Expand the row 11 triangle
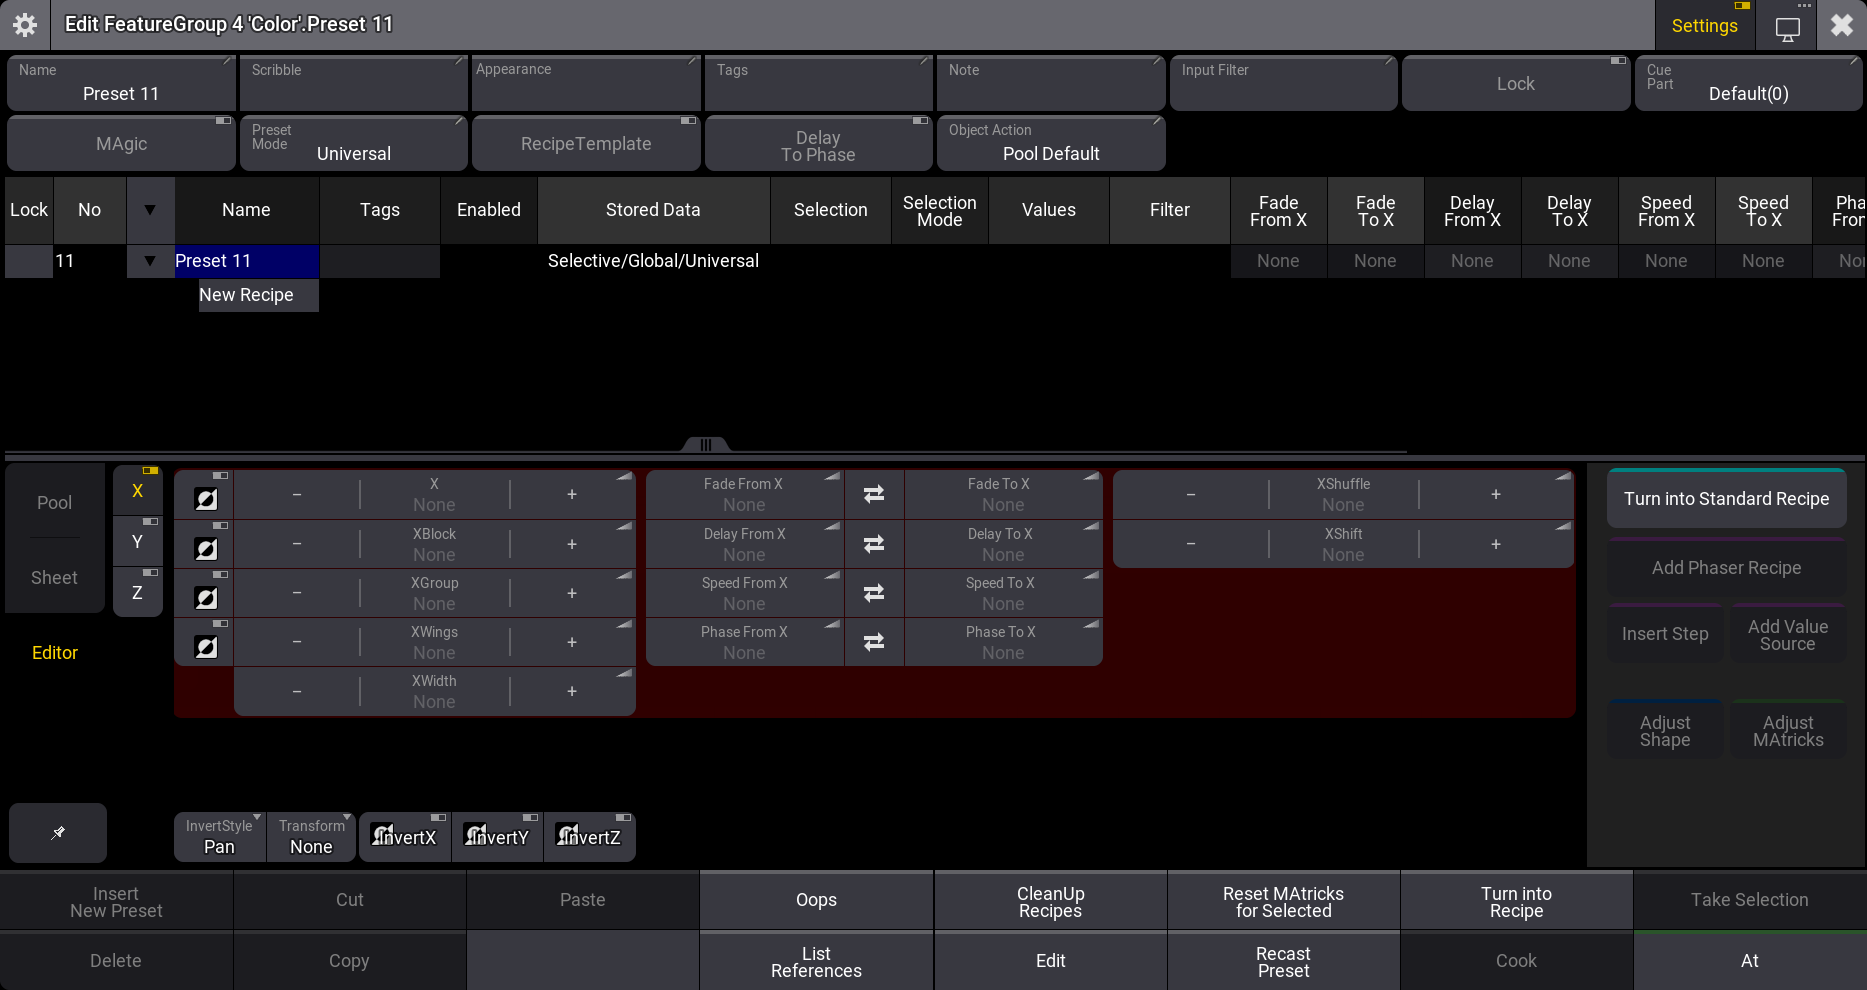This screenshot has height=990, width=1867. click(x=150, y=261)
